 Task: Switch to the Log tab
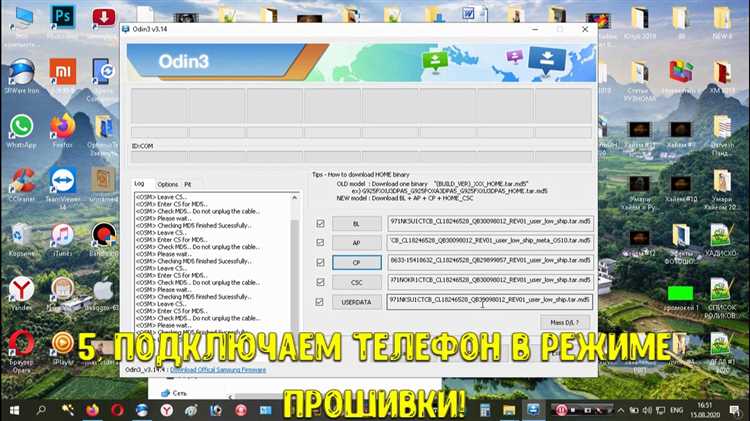[139, 184]
